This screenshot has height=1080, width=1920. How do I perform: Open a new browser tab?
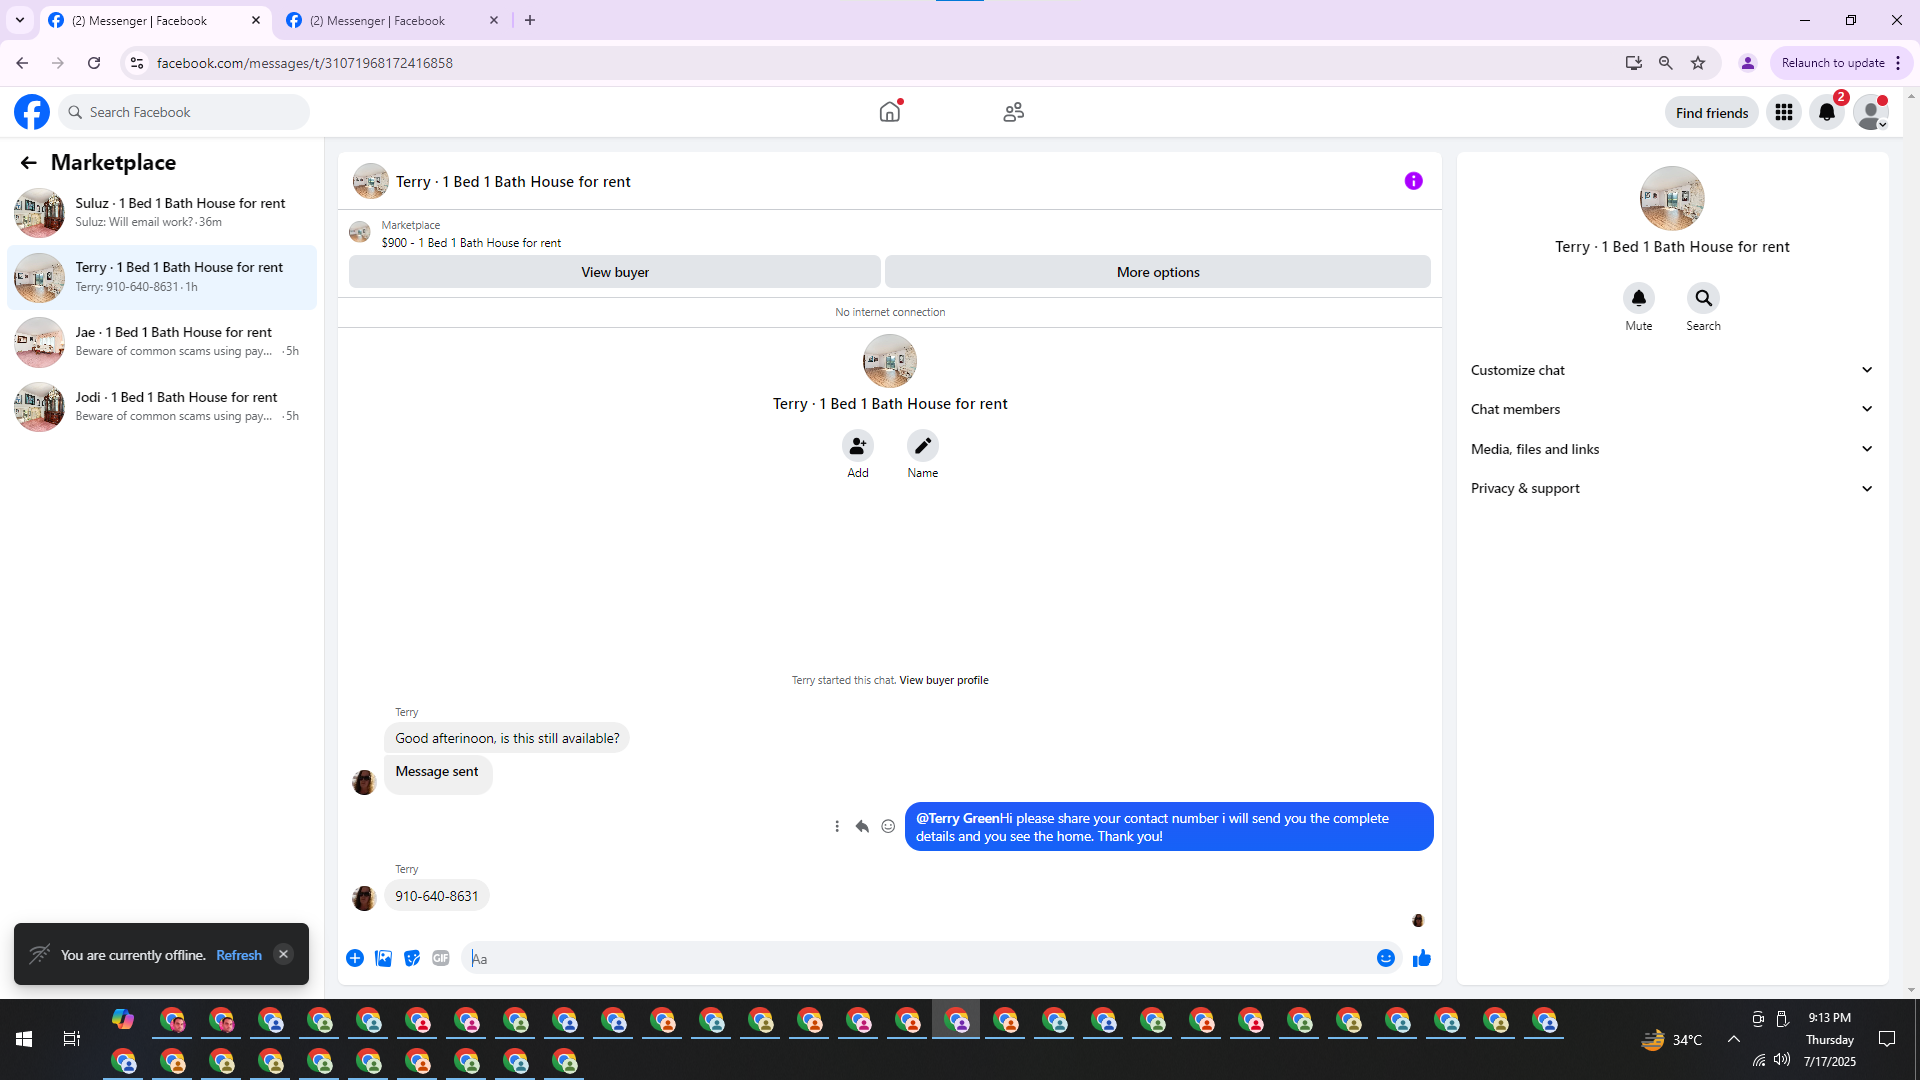[x=530, y=20]
